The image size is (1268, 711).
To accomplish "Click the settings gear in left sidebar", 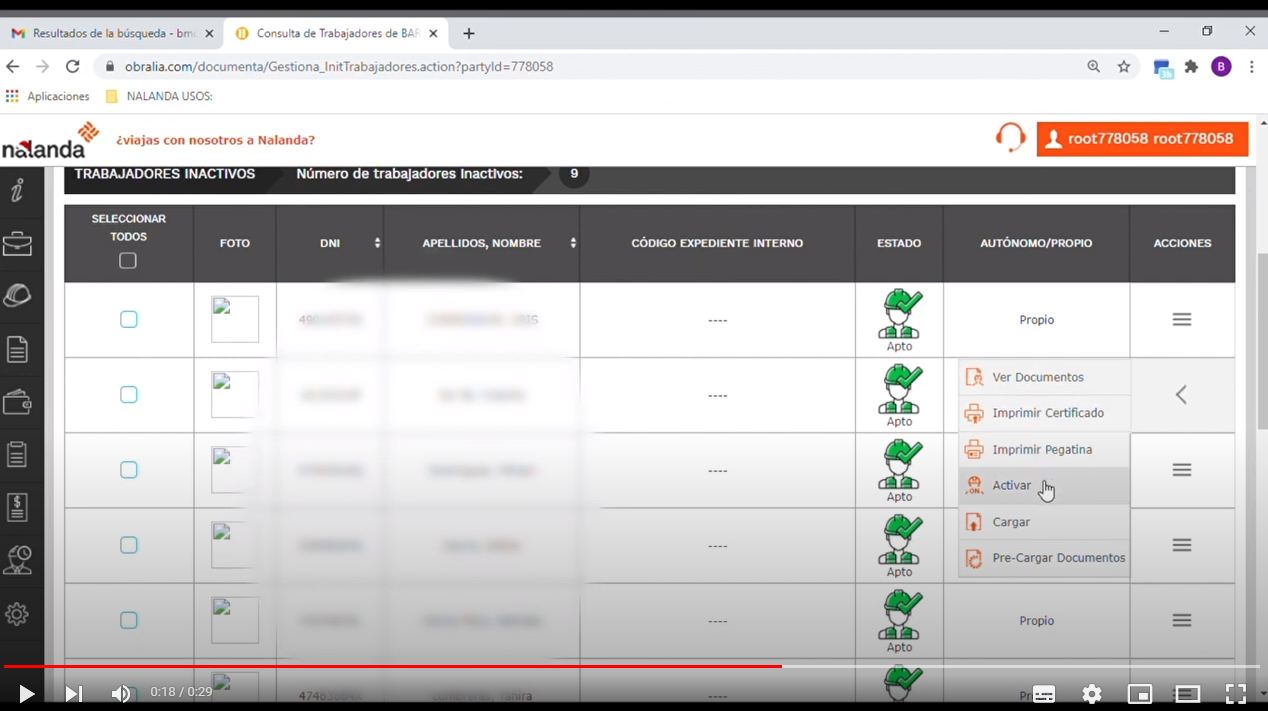I will (17, 614).
